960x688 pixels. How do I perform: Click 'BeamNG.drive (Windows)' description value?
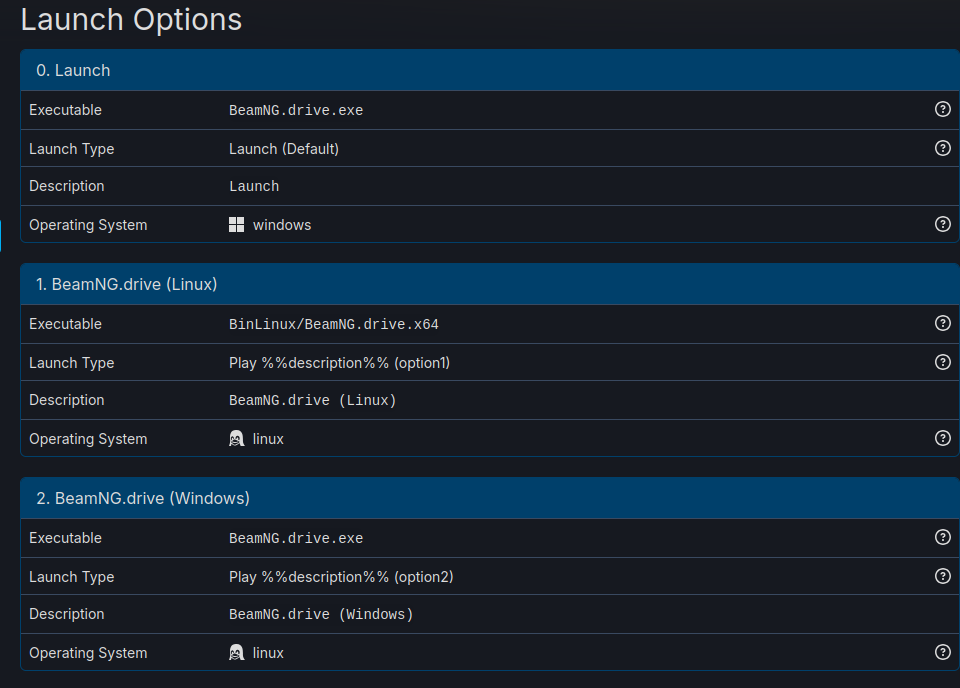click(321, 614)
